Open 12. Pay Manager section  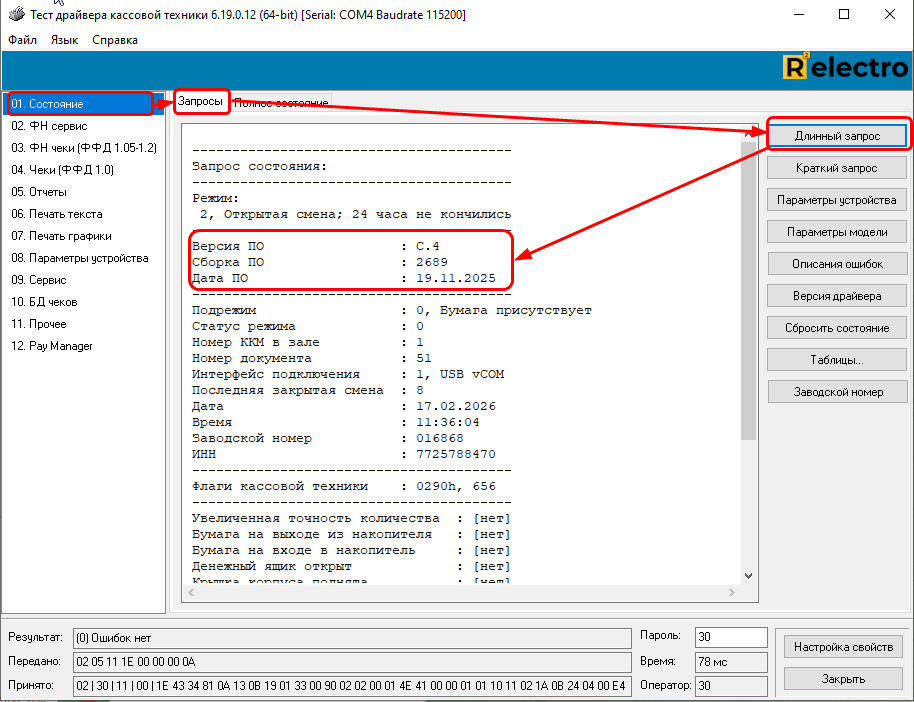tap(52, 346)
